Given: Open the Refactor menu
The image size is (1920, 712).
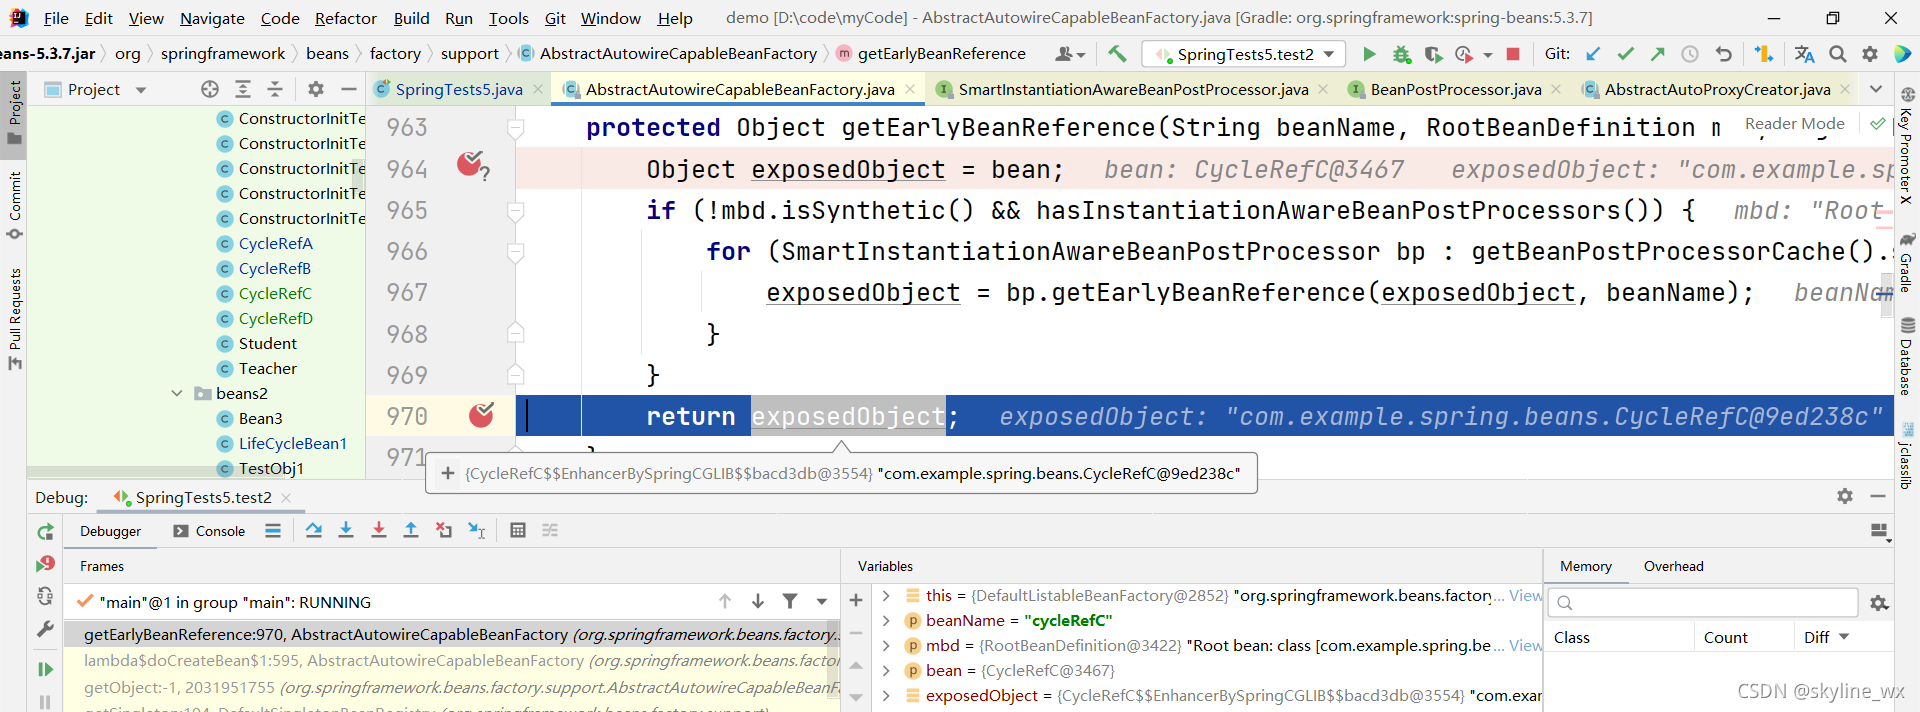Looking at the screenshot, I should point(346,18).
